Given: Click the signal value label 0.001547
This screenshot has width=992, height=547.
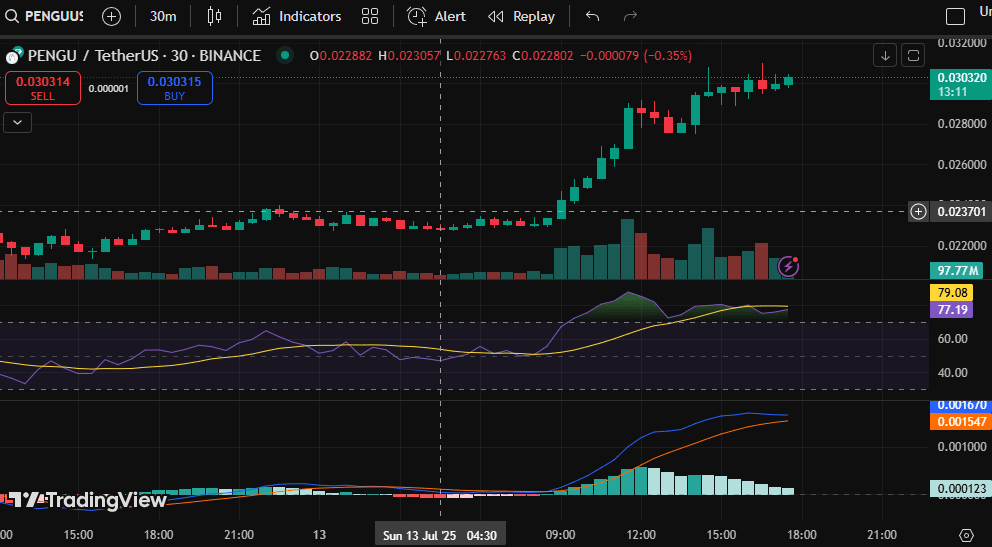Looking at the screenshot, I should click(962, 421).
